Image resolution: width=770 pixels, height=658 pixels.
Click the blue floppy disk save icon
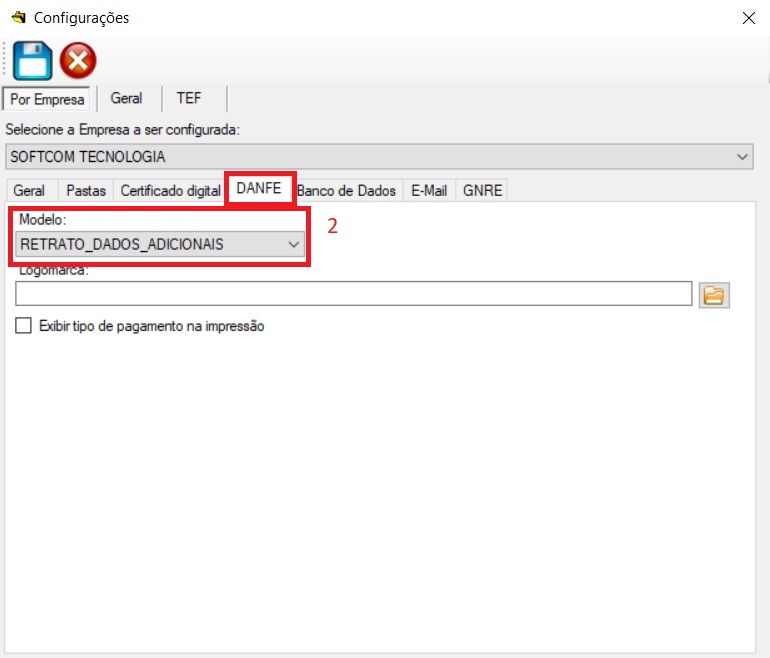pyautogui.click(x=32, y=61)
